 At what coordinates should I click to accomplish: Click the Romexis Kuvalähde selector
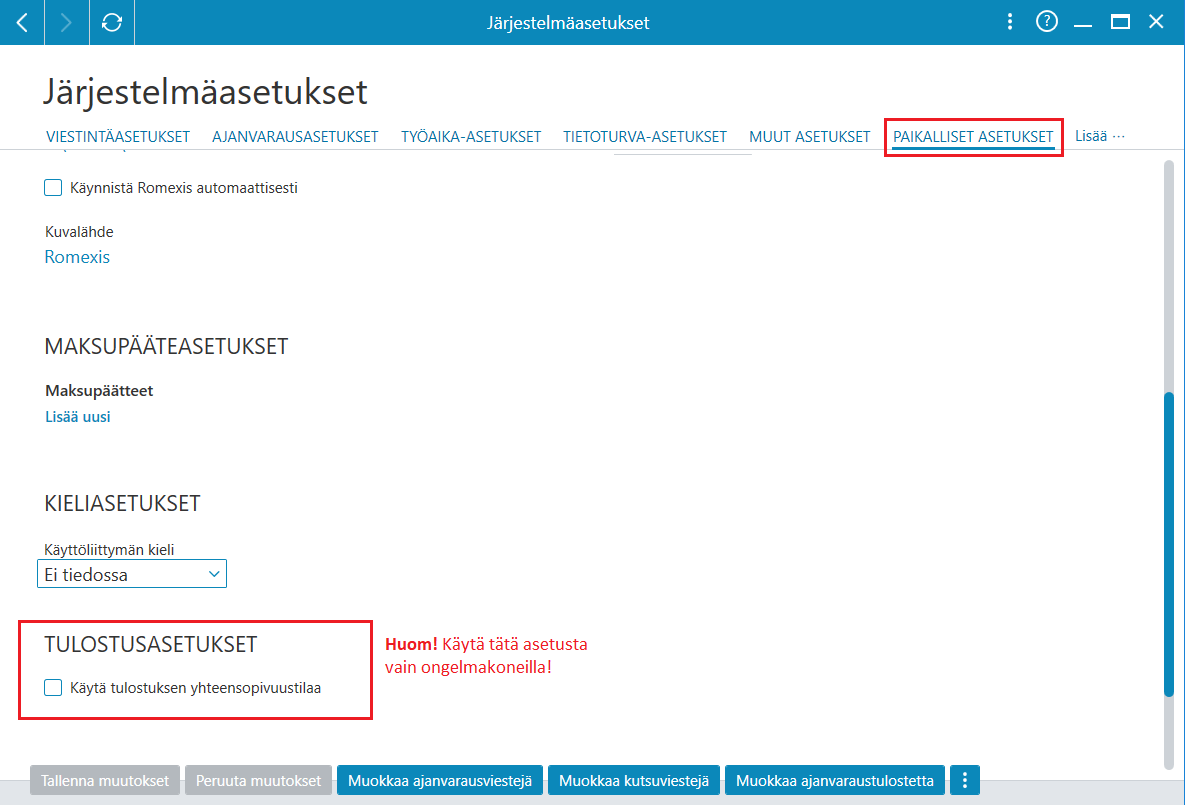[77, 257]
